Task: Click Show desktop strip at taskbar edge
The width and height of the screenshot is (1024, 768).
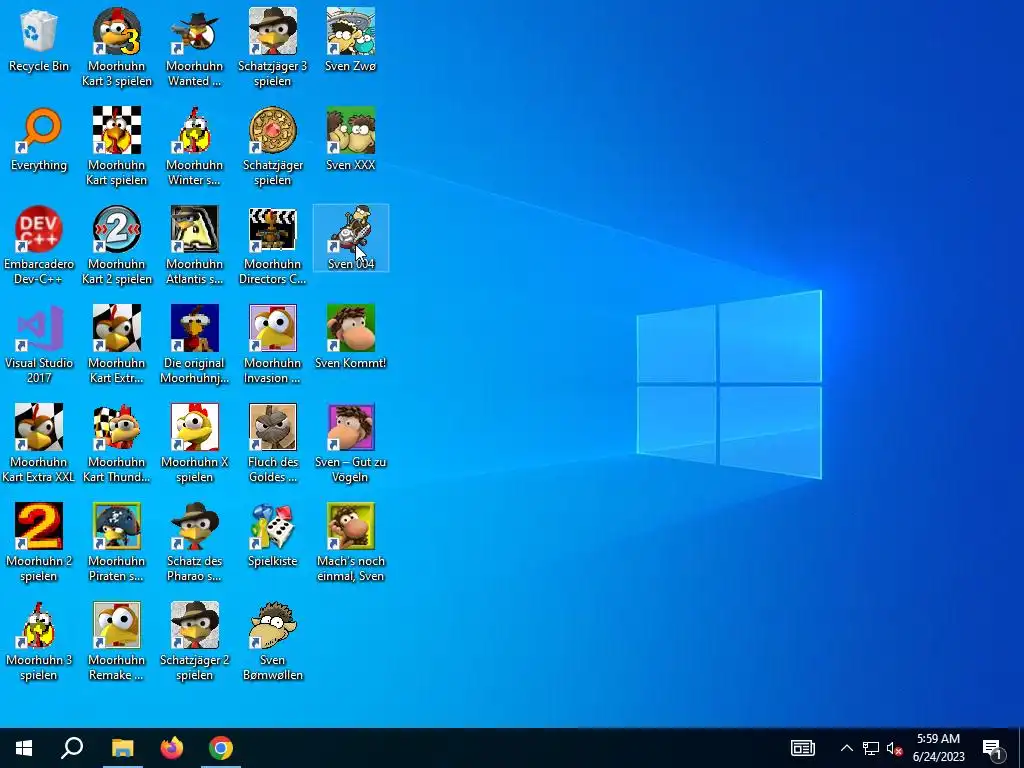Action: 1021,748
